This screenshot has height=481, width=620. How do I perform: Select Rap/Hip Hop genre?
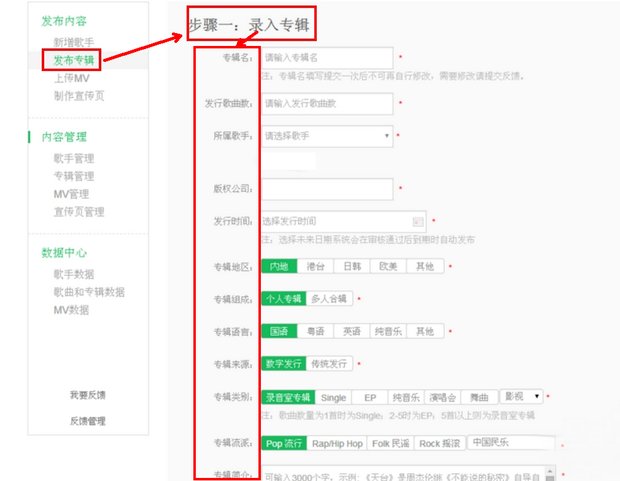pos(337,443)
